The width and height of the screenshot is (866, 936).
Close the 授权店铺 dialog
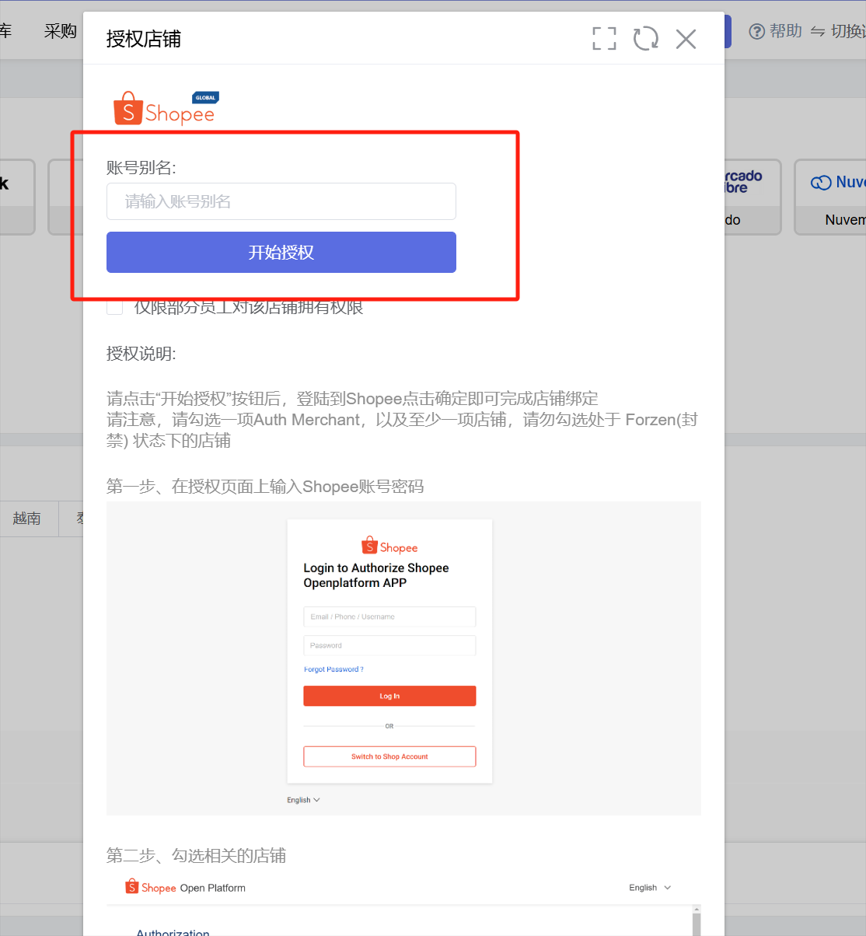[686, 39]
